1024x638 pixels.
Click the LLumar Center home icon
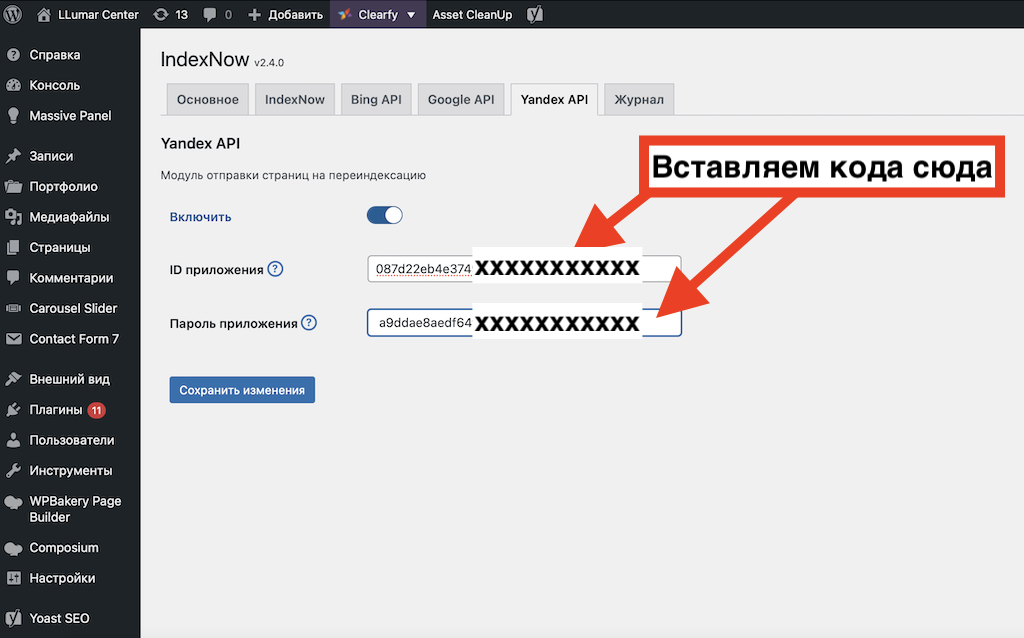point(44,14)
